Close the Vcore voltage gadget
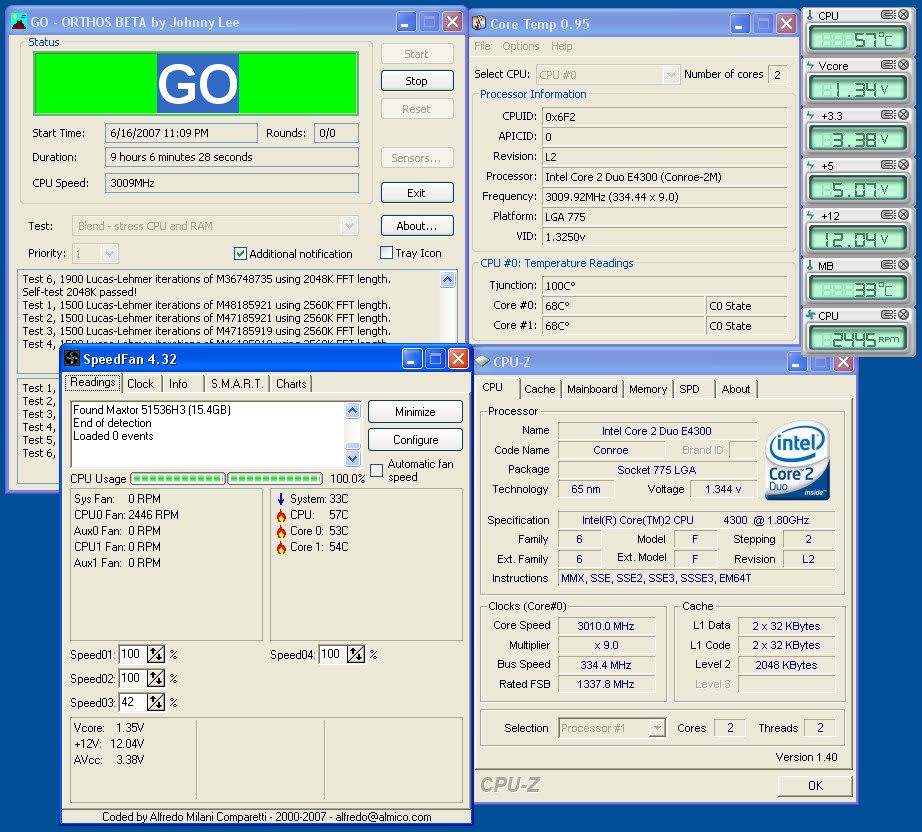 click(904, 65)
